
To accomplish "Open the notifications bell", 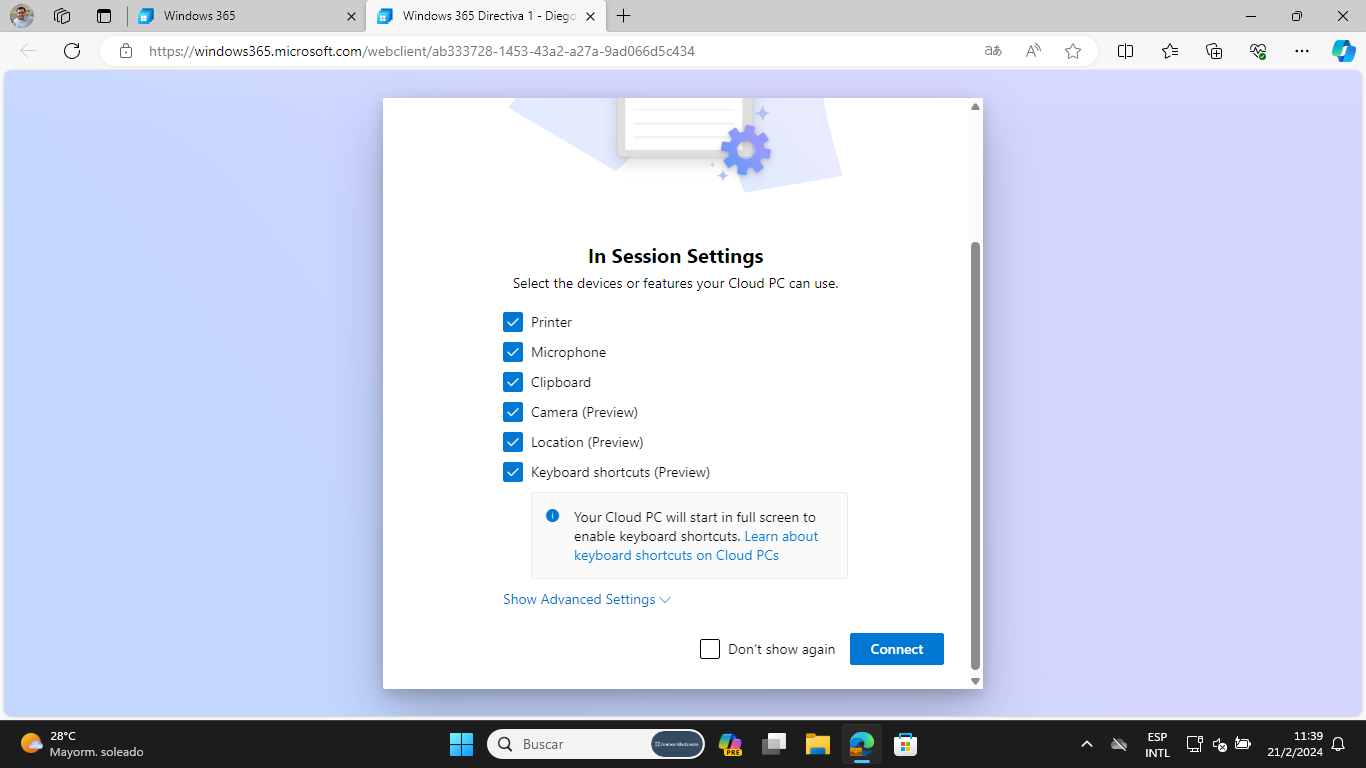I will pyautogui.click(x=1339, y=744).
